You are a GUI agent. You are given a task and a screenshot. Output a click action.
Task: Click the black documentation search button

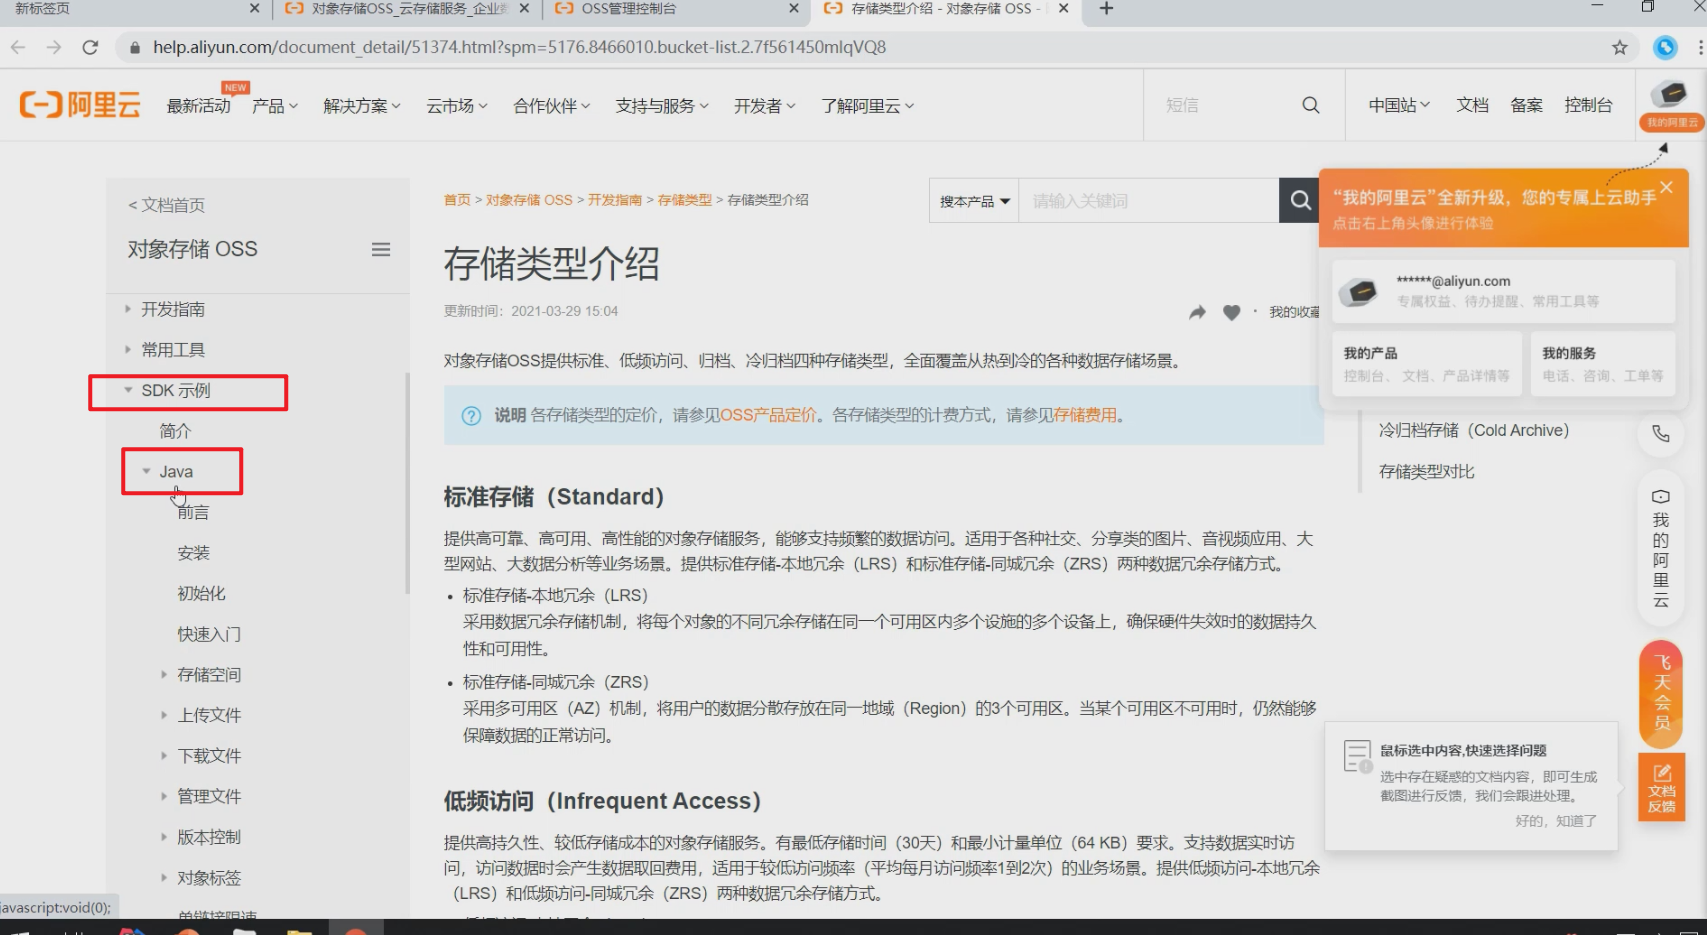tap(1299, 201)
